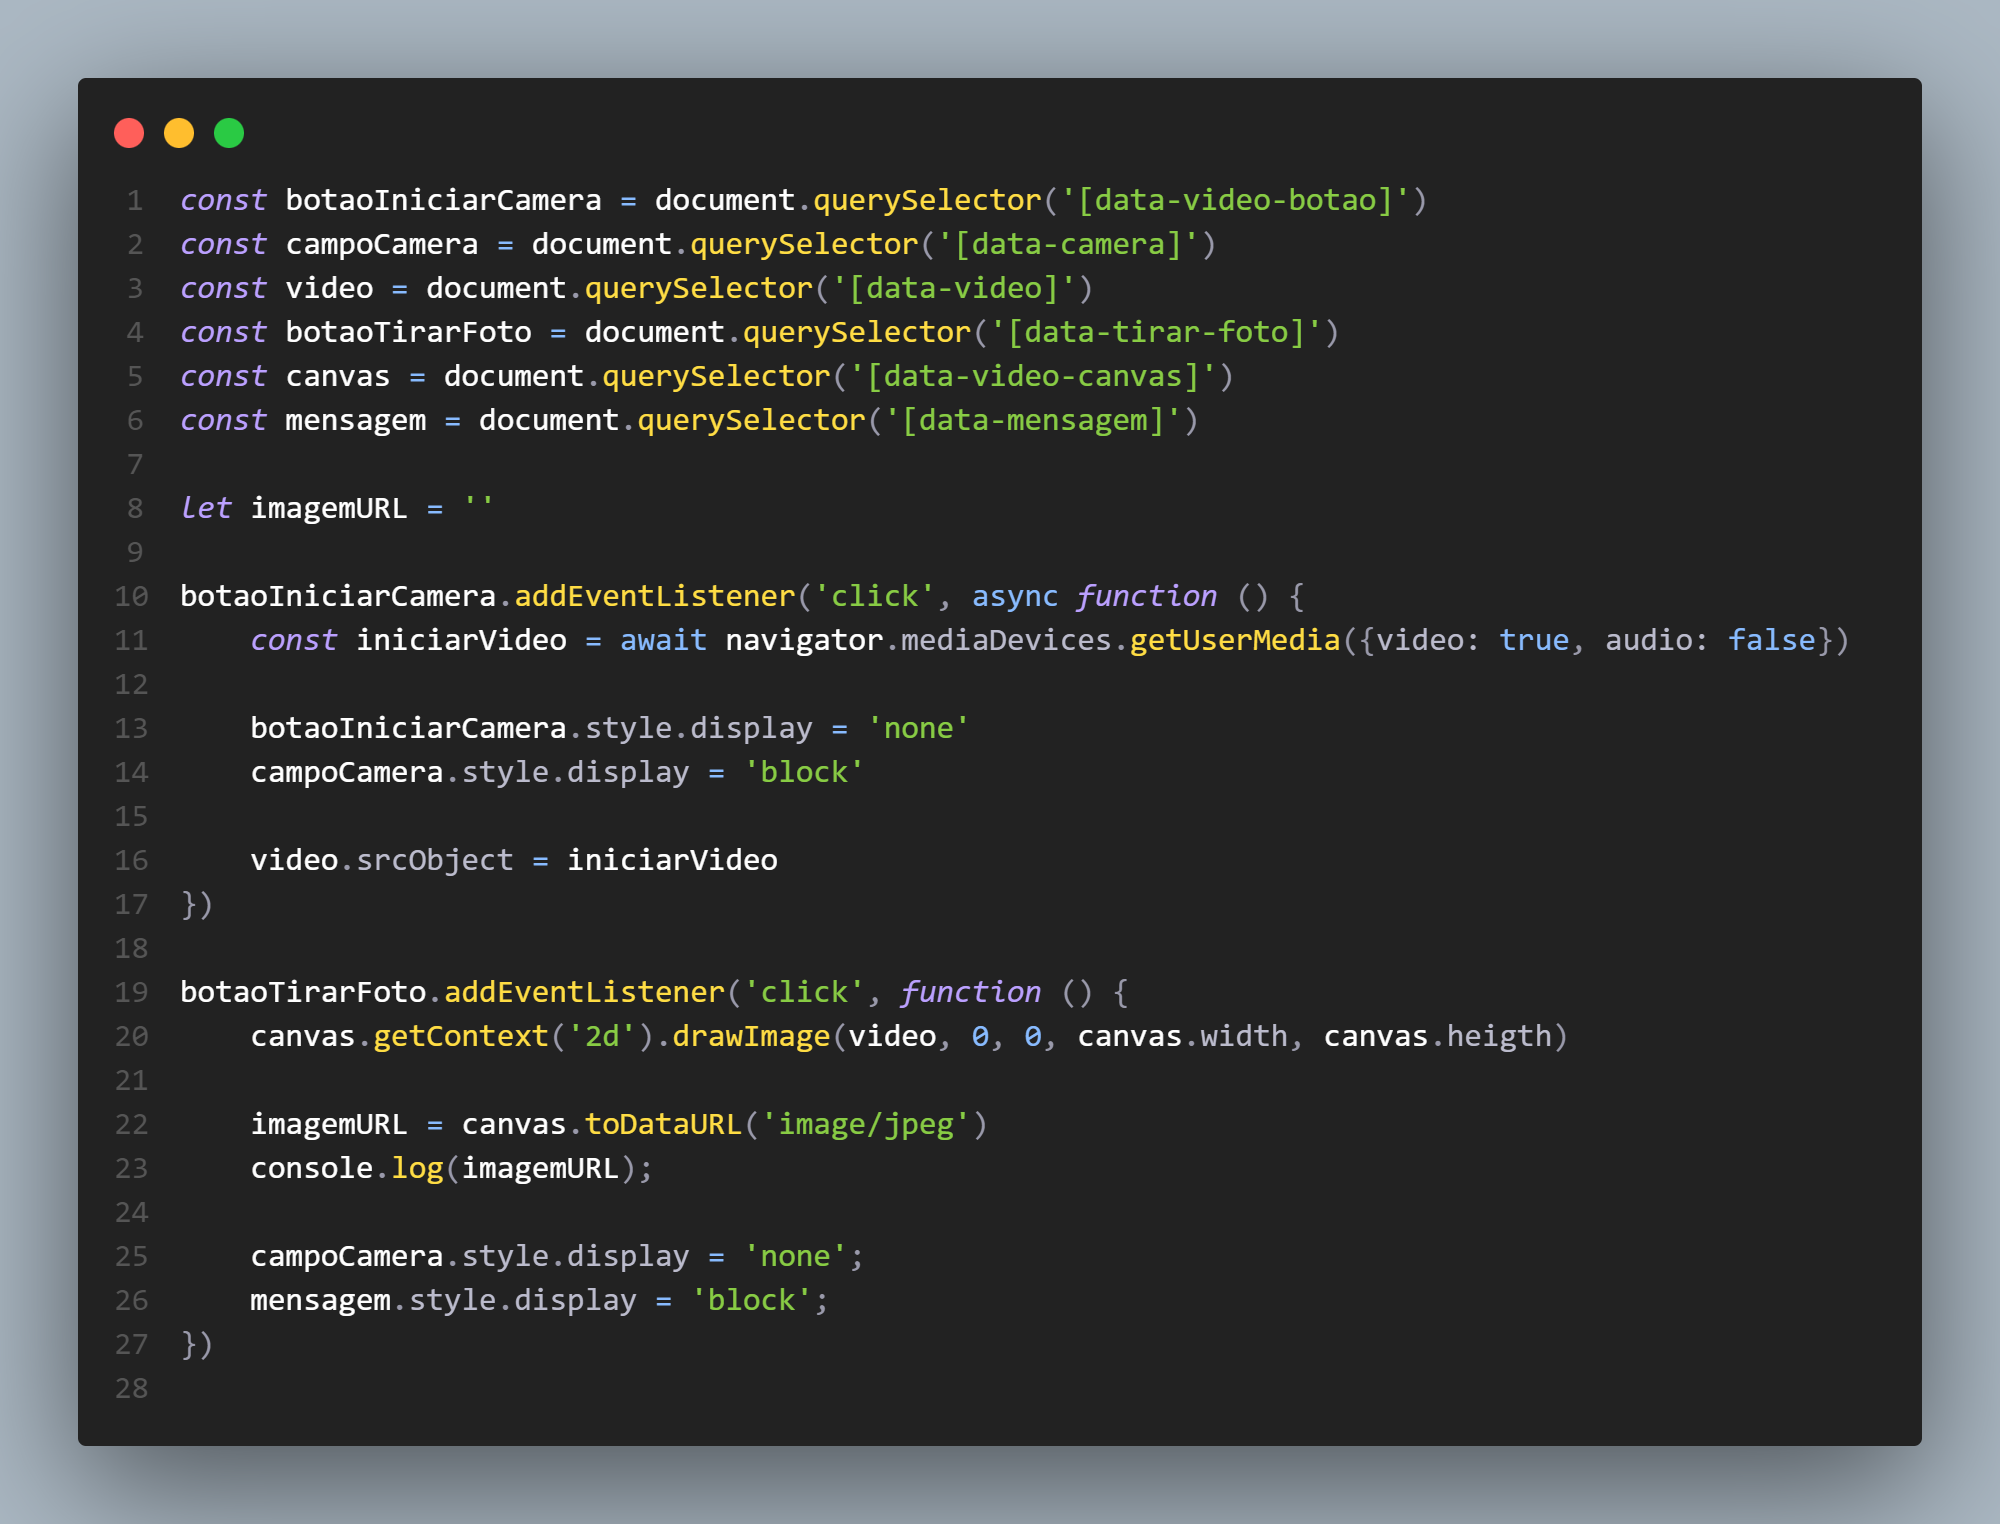The height and width of the screenshot is (1524, 2000).
Task: Click addEventListener on line 19
Action: coord(585,992)
